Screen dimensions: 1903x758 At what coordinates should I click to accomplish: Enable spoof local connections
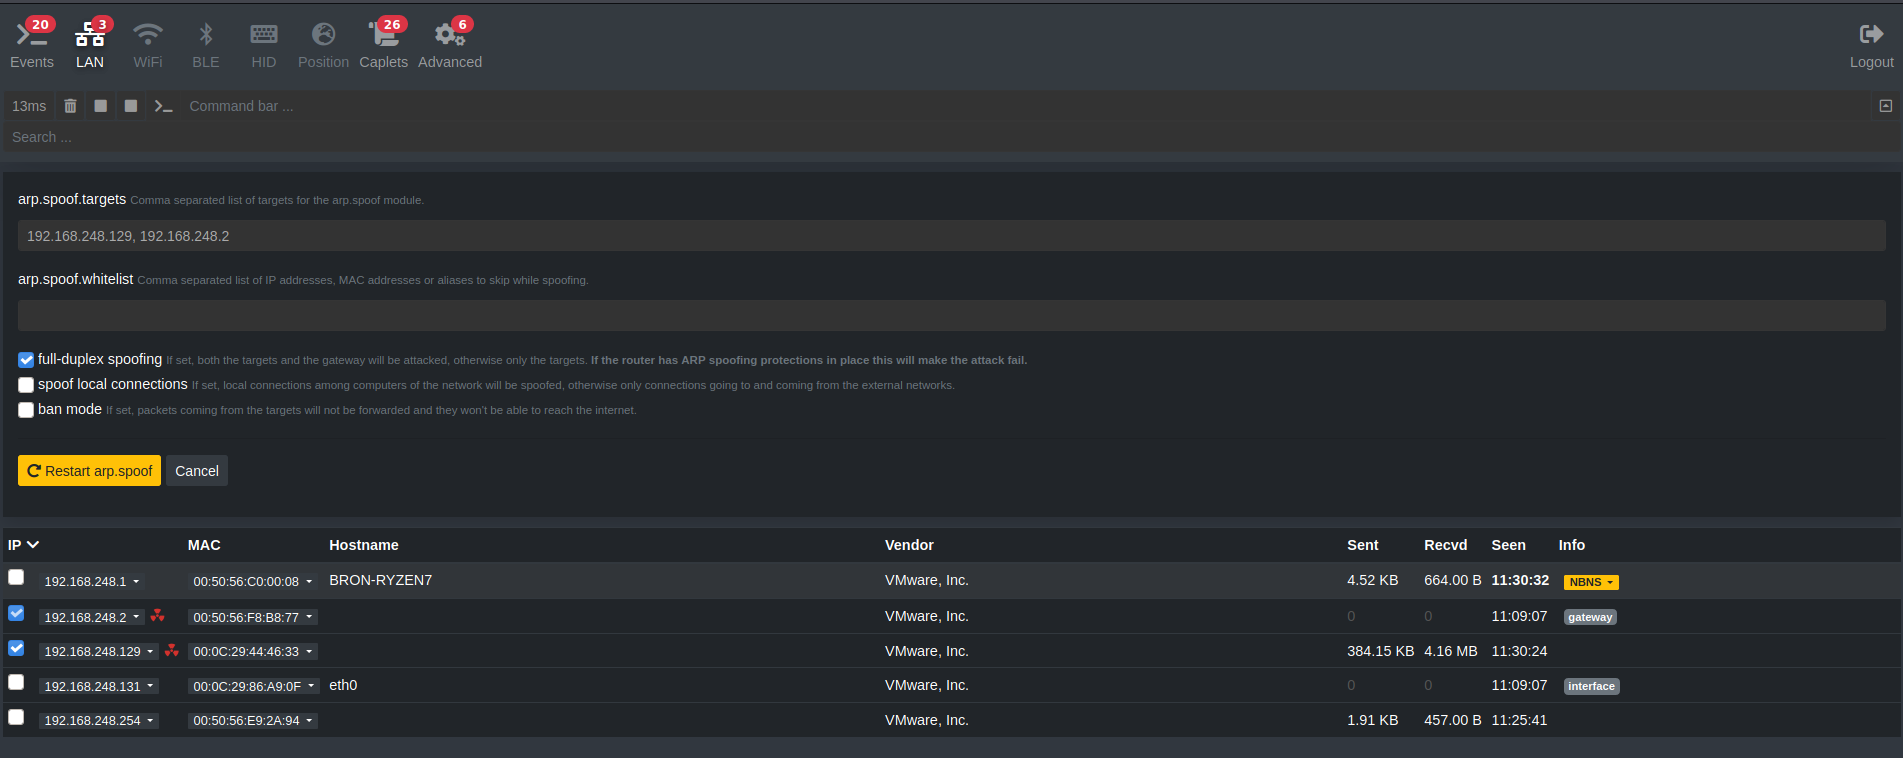click(x=26, y=385)
